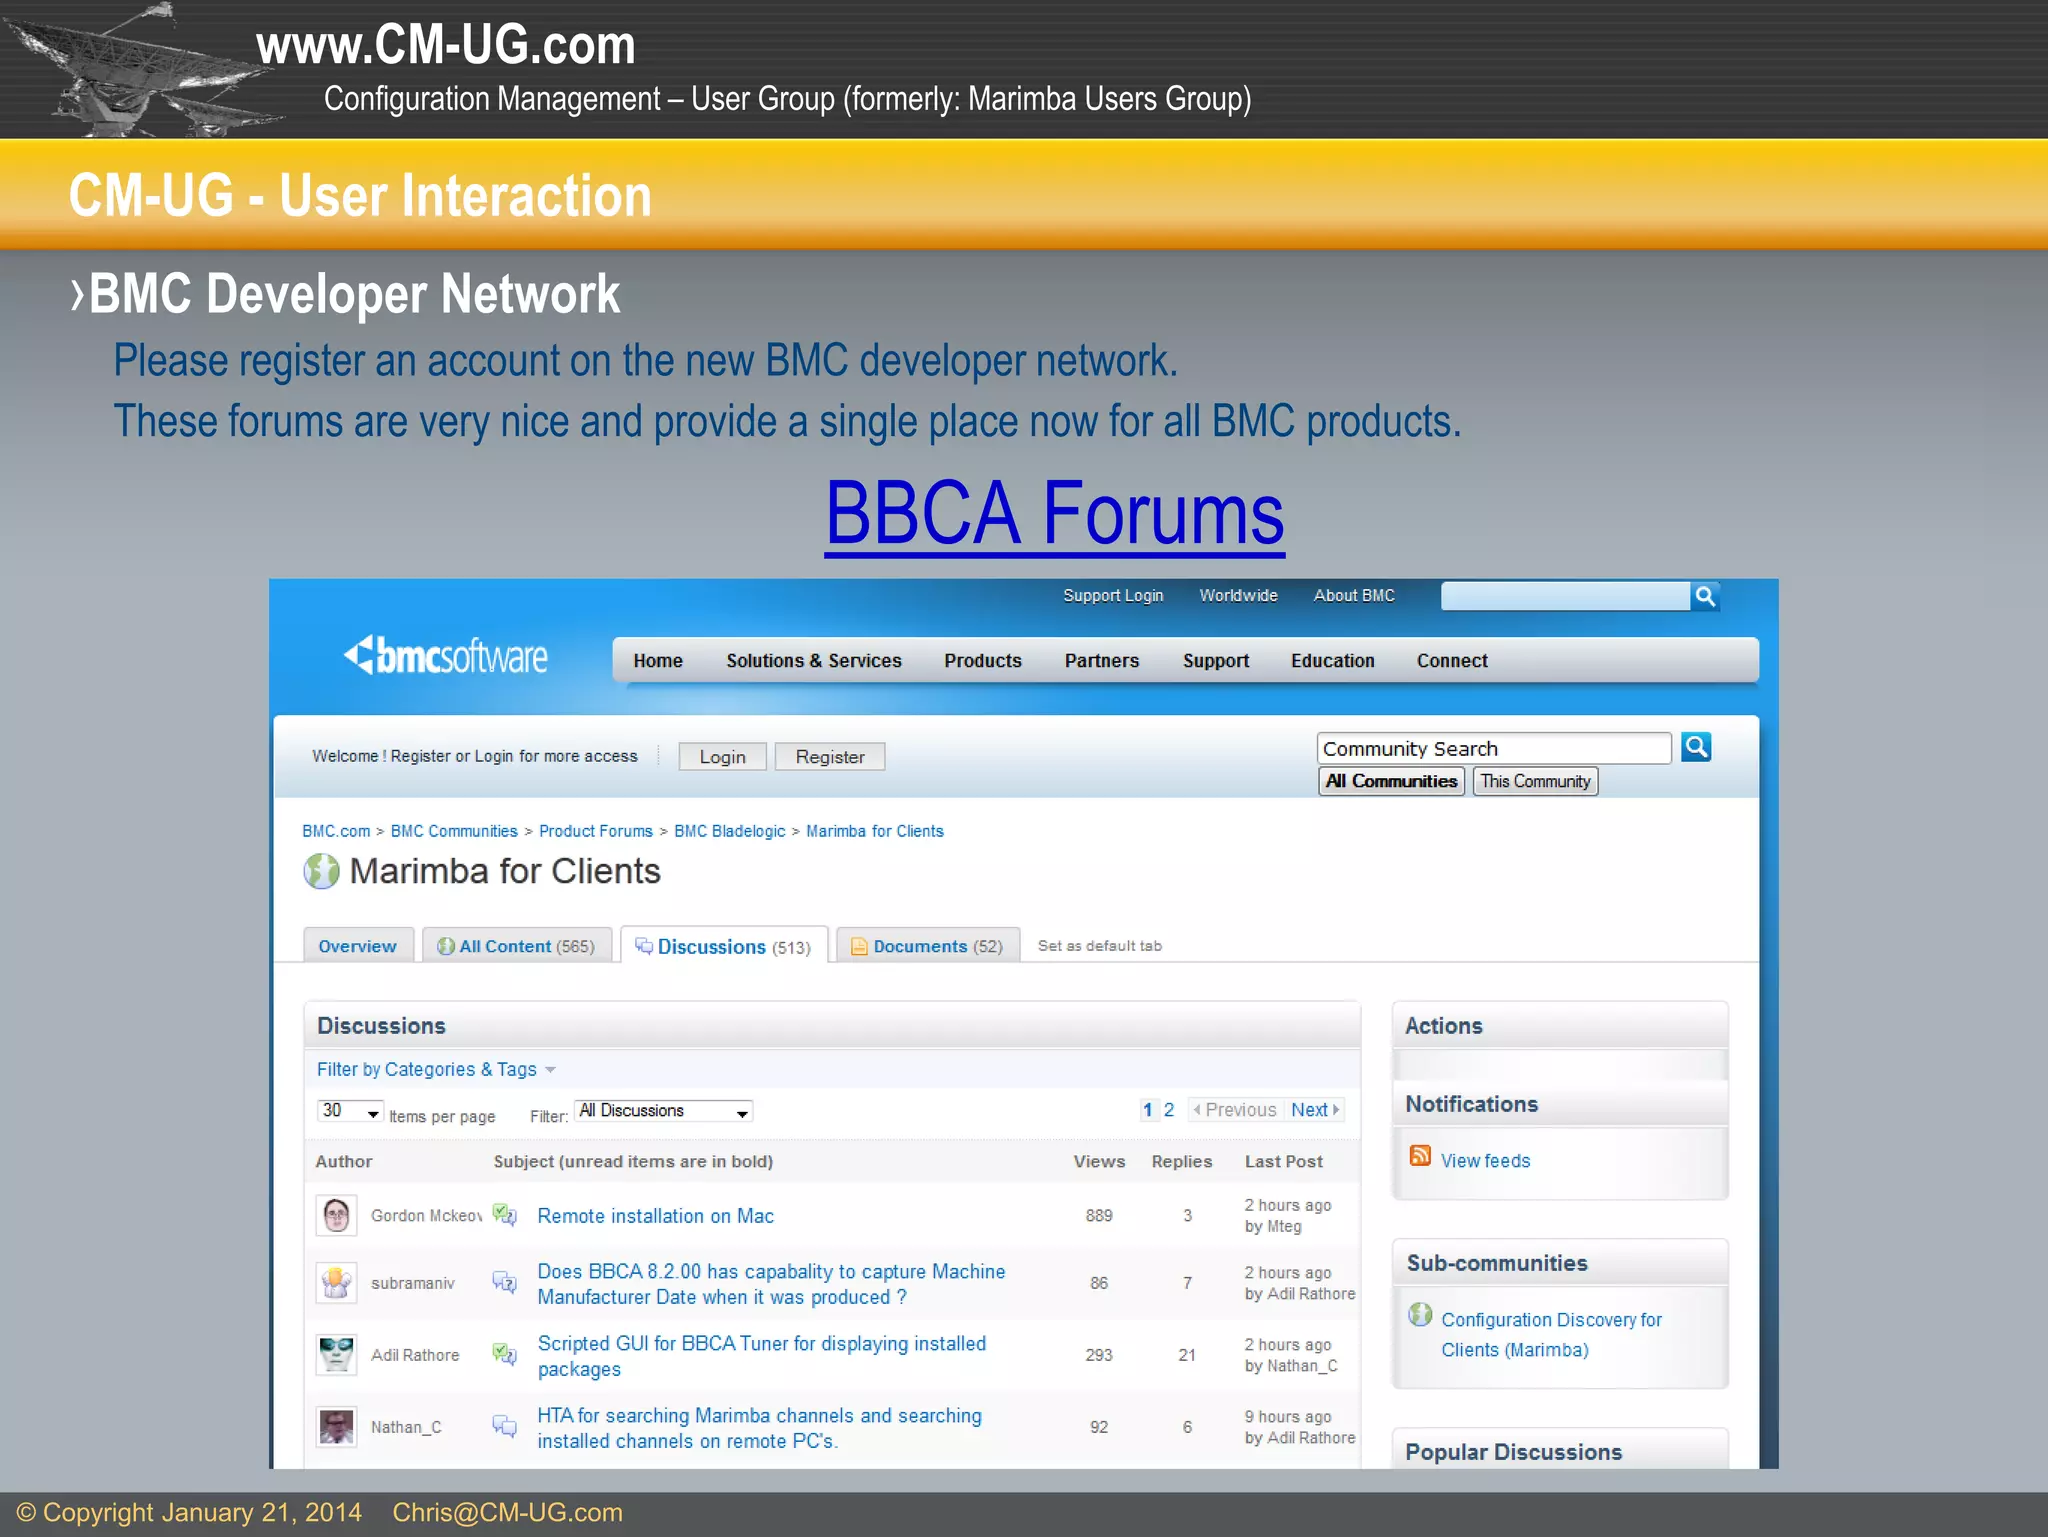Click the globe icon beside Marimba for Clients title
This screenshot has height=1537, width=2048.
(321, 871)
